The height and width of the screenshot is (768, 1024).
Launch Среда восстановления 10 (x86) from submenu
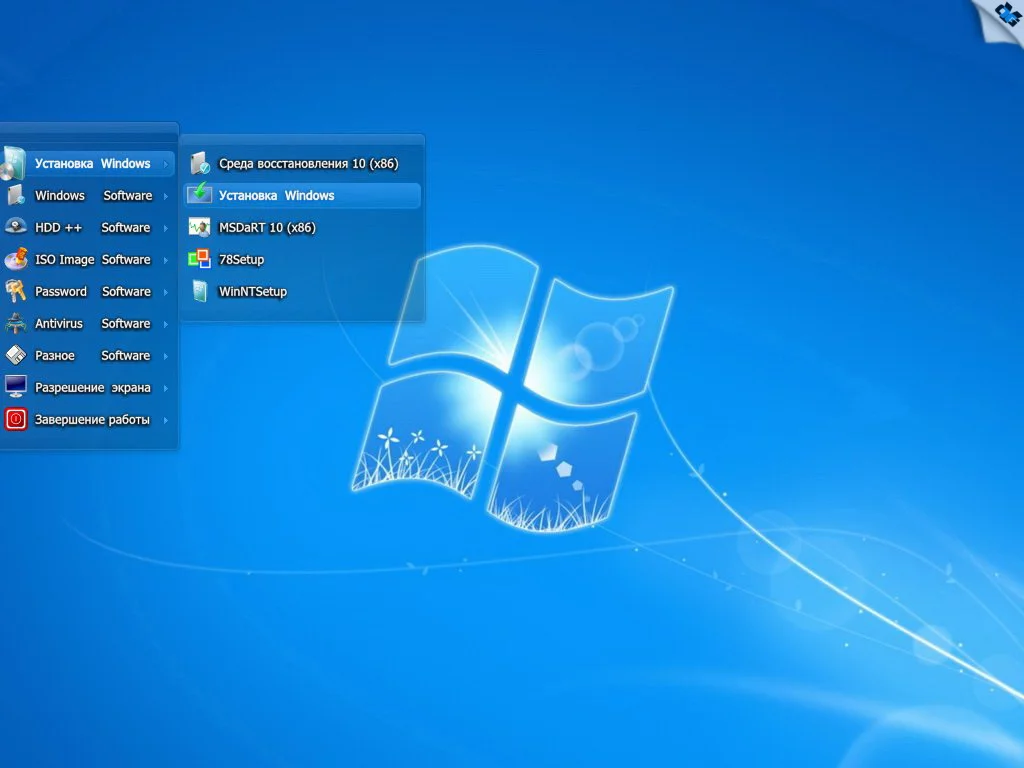pos(302,163)
